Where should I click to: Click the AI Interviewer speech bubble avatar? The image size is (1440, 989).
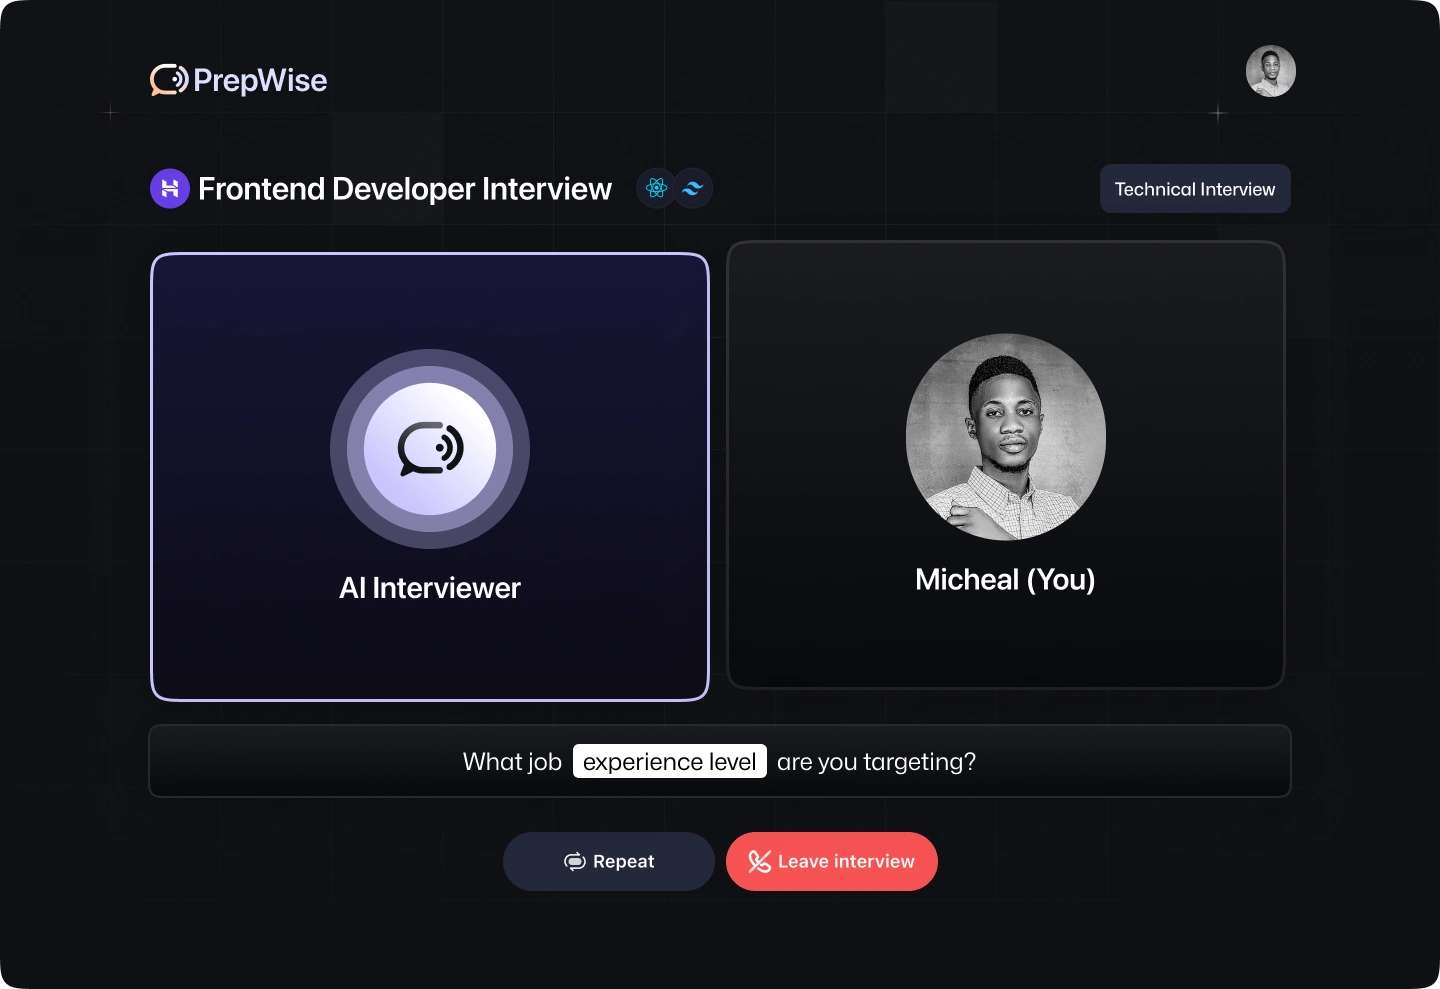pos(430,449)
